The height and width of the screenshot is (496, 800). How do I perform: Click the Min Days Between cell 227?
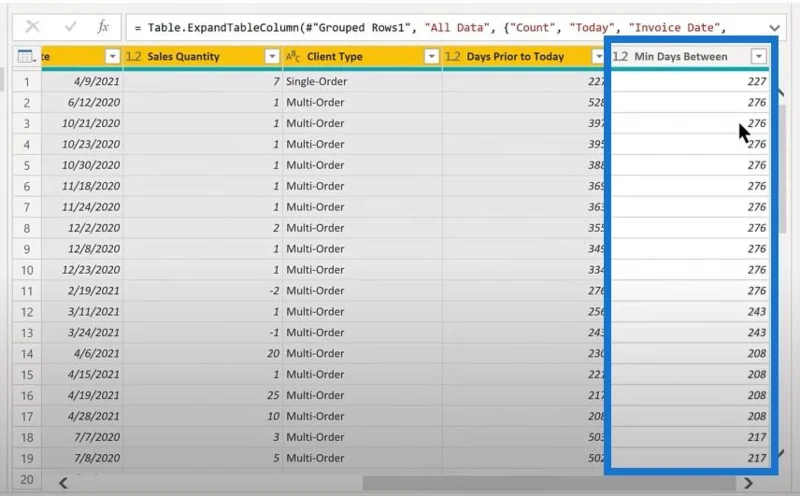(x=690, y=82)
